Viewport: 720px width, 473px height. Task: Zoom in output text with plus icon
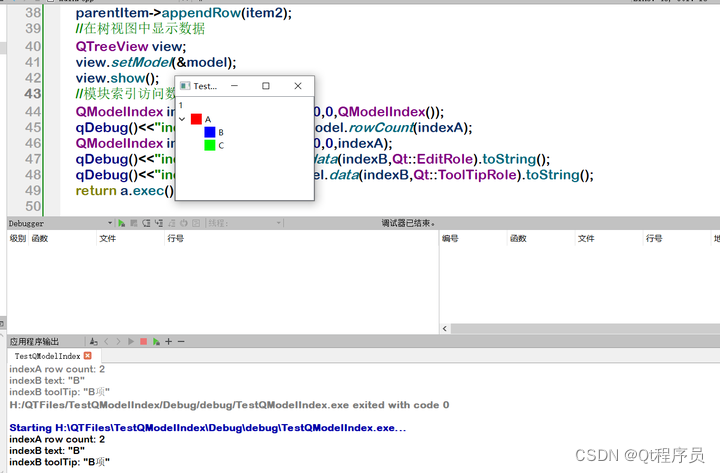pyautogui.click(x=169, y=342)
